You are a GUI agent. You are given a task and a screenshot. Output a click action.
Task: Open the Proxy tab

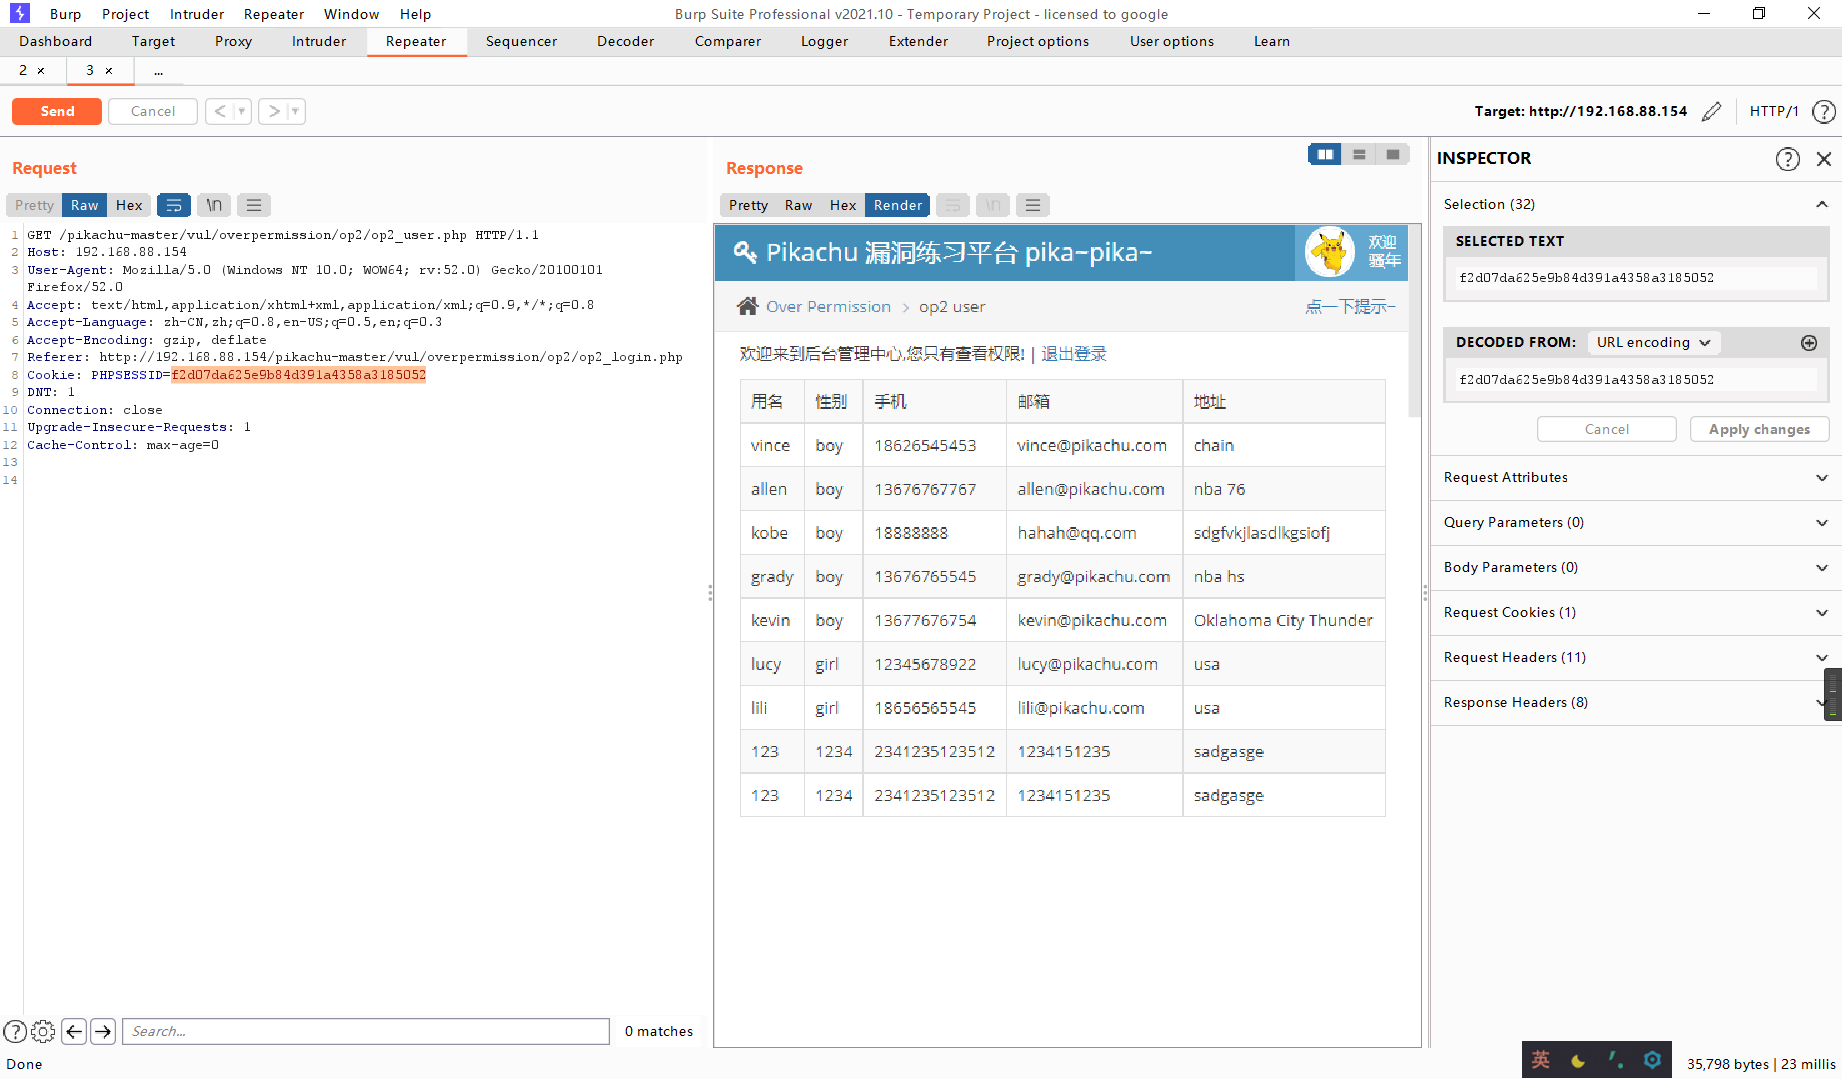pos(233,41)
